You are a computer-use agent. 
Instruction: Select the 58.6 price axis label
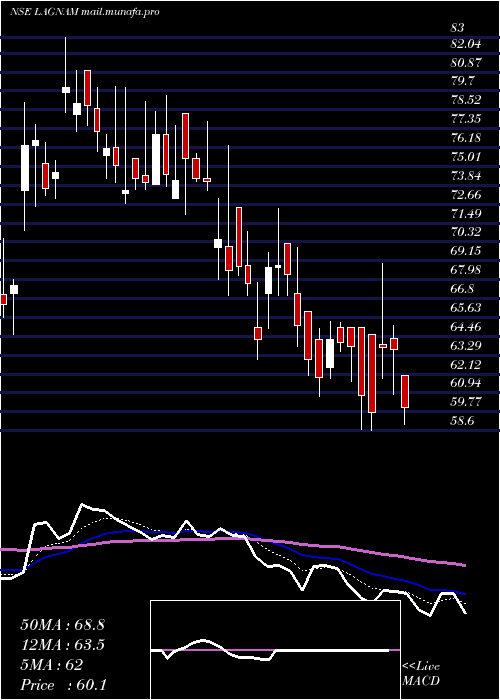(462, 421)
